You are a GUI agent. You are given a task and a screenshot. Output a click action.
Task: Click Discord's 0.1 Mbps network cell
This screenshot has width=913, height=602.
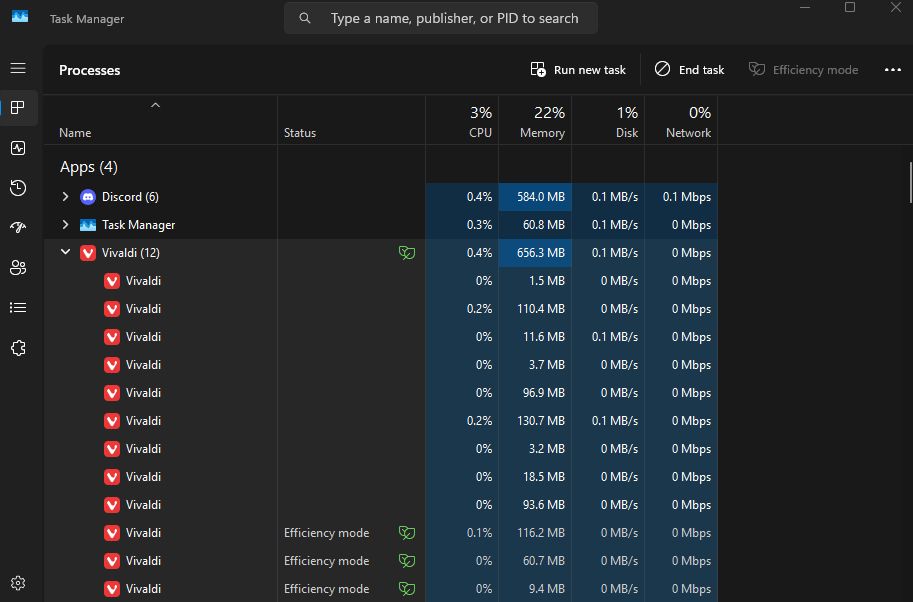click(681, 197)
